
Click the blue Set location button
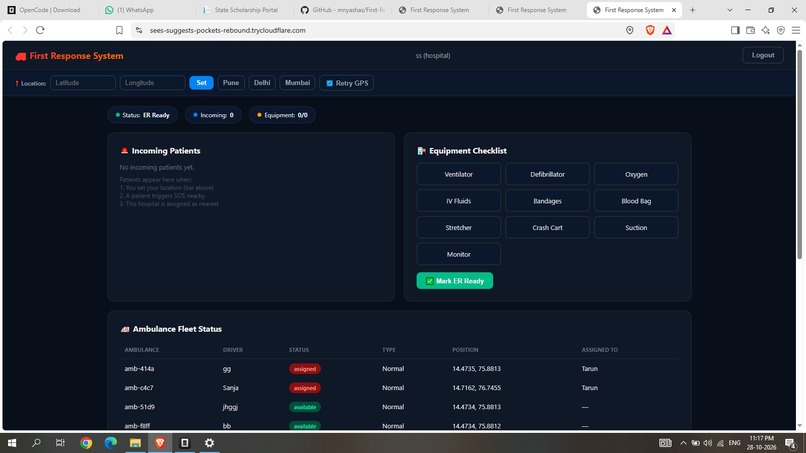(201, 83)
